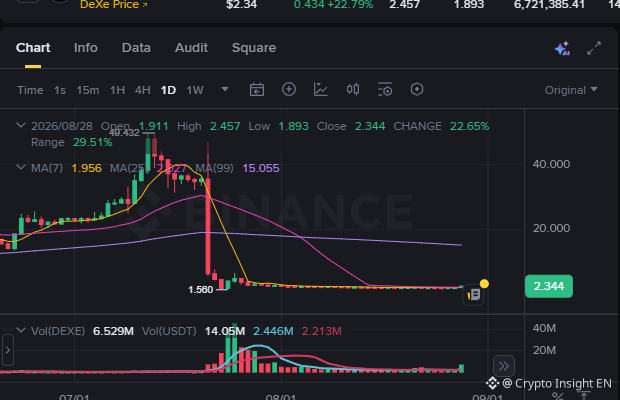Collapse the OHLC date info row chevron

point(21,126)
